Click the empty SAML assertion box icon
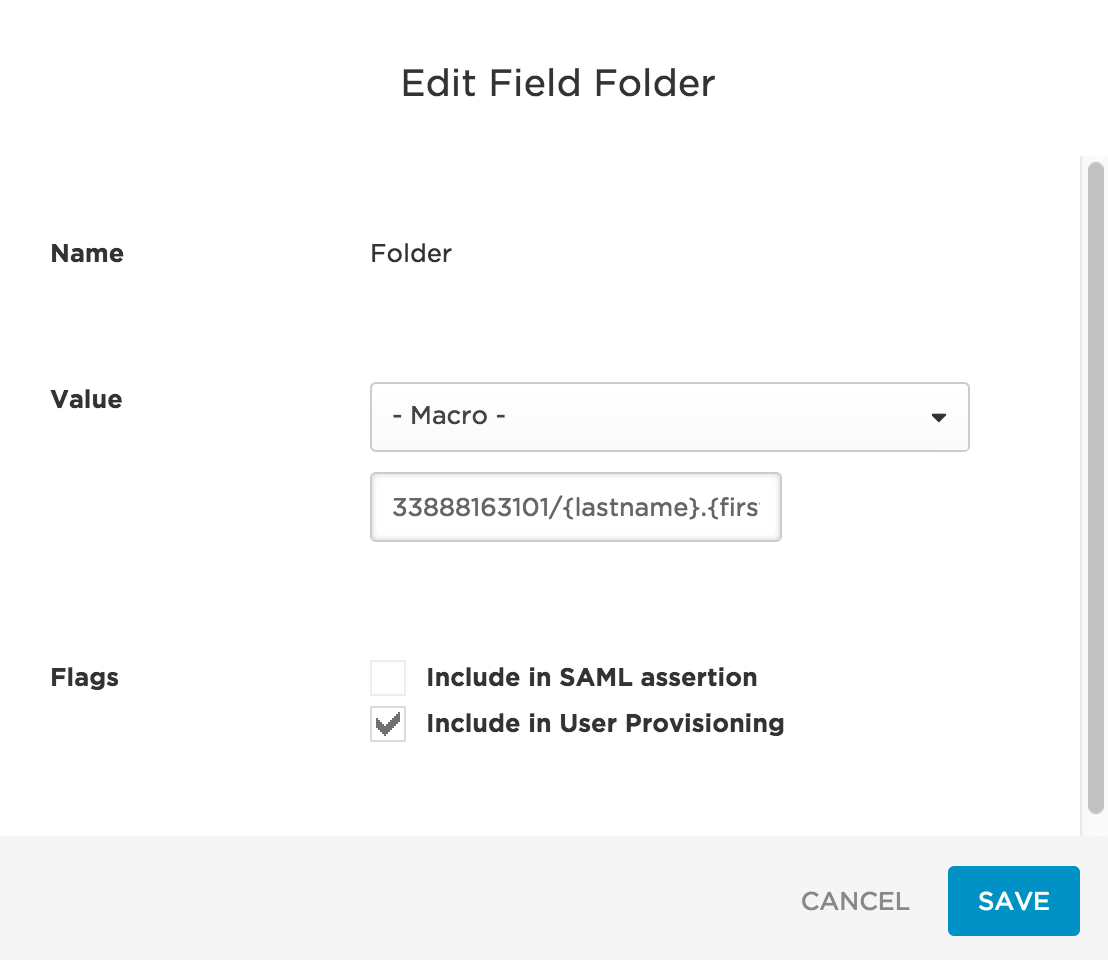1108x960 pixels. pos(388,677)
